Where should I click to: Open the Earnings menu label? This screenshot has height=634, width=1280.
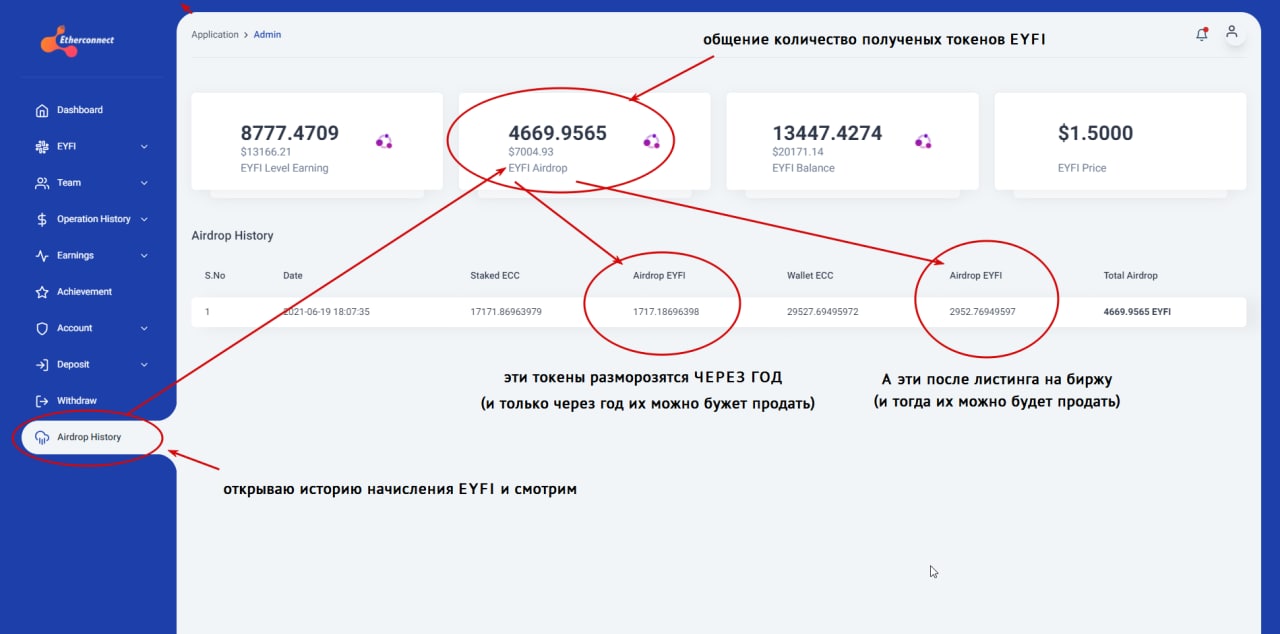pos(75,255)
